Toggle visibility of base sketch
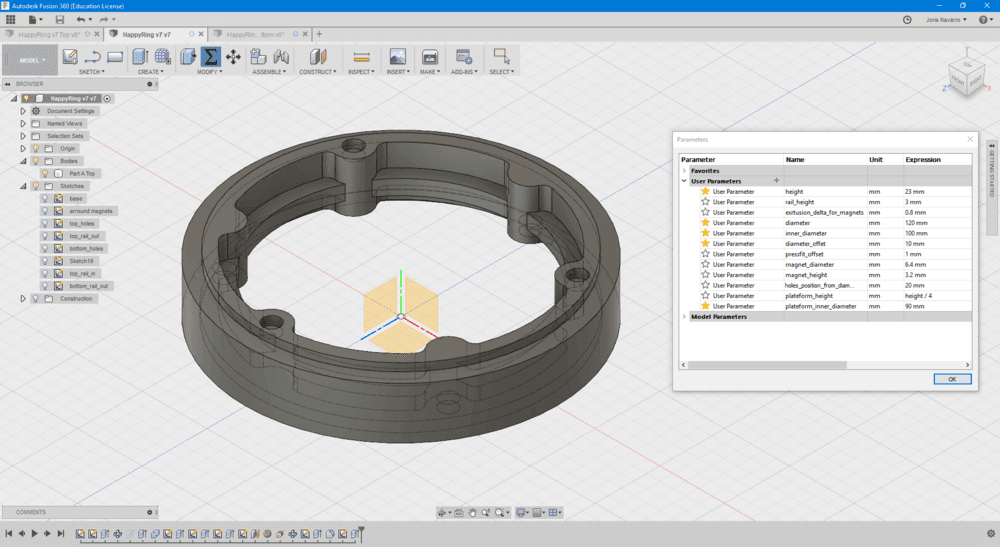The image size is (1000, 547). pos(45,198)
